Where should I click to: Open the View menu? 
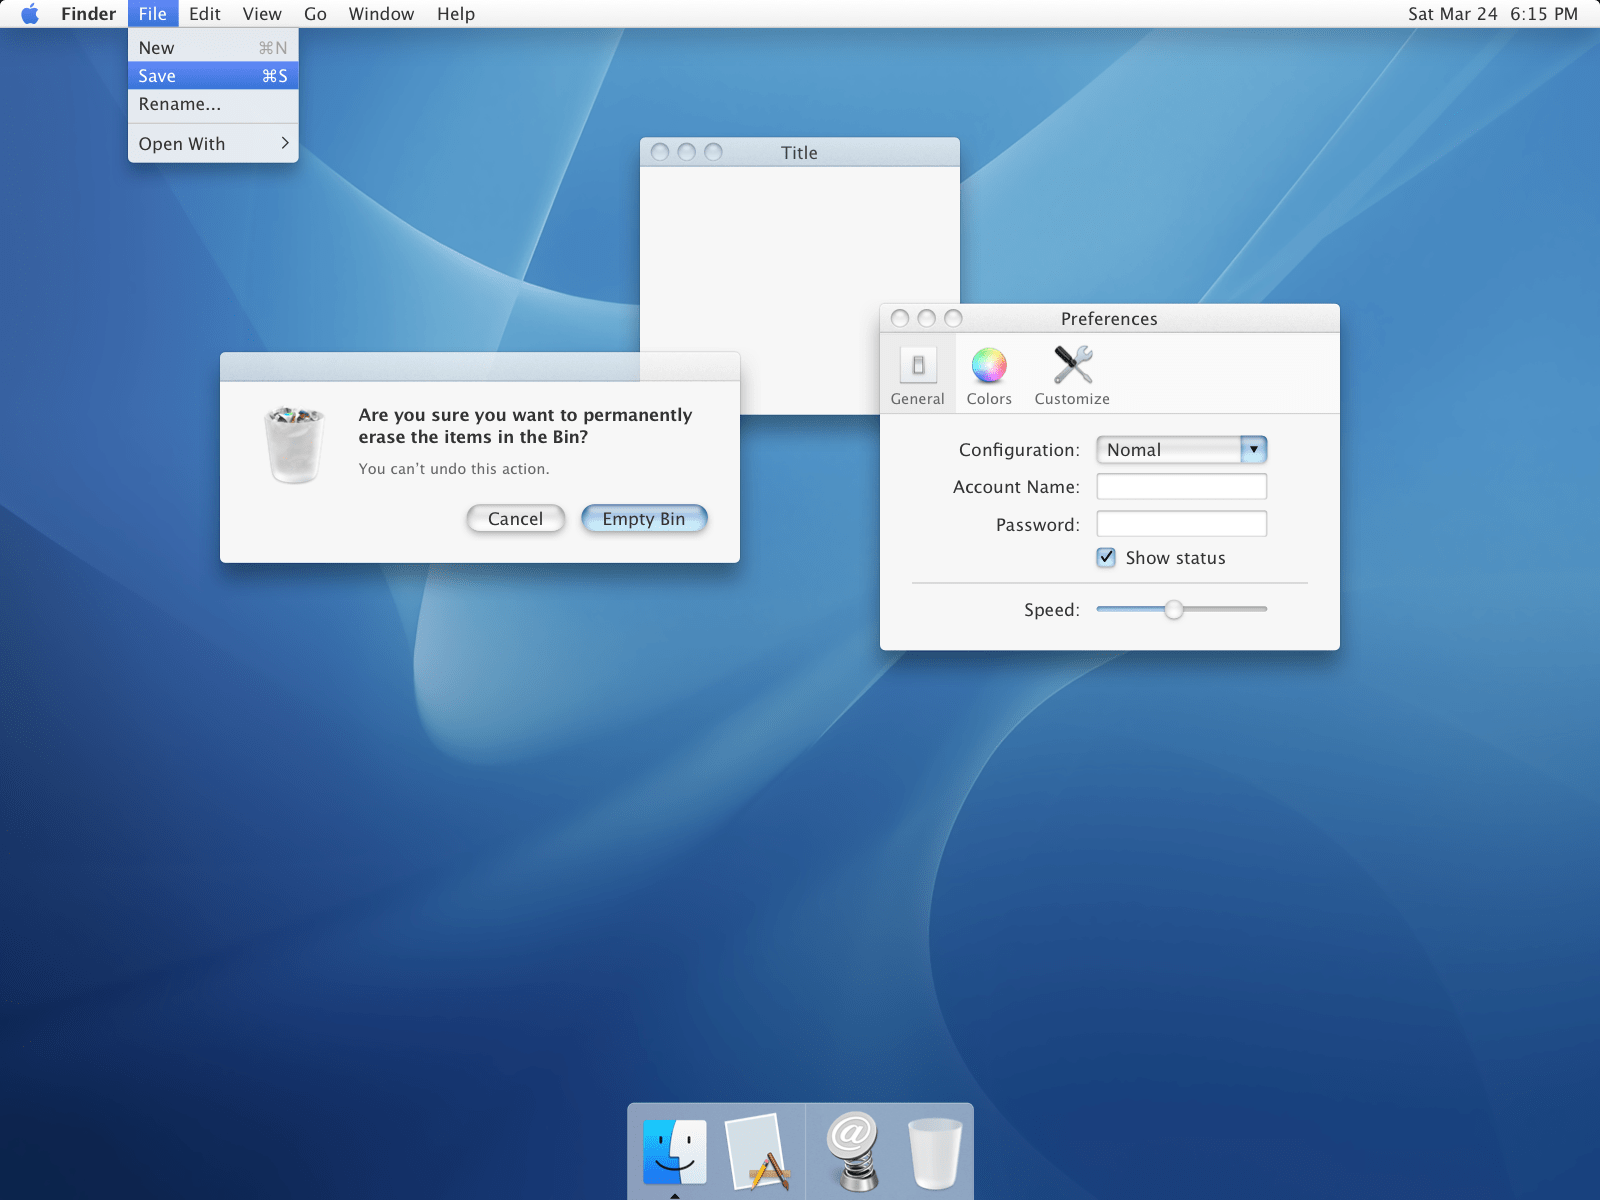(262, 14)
